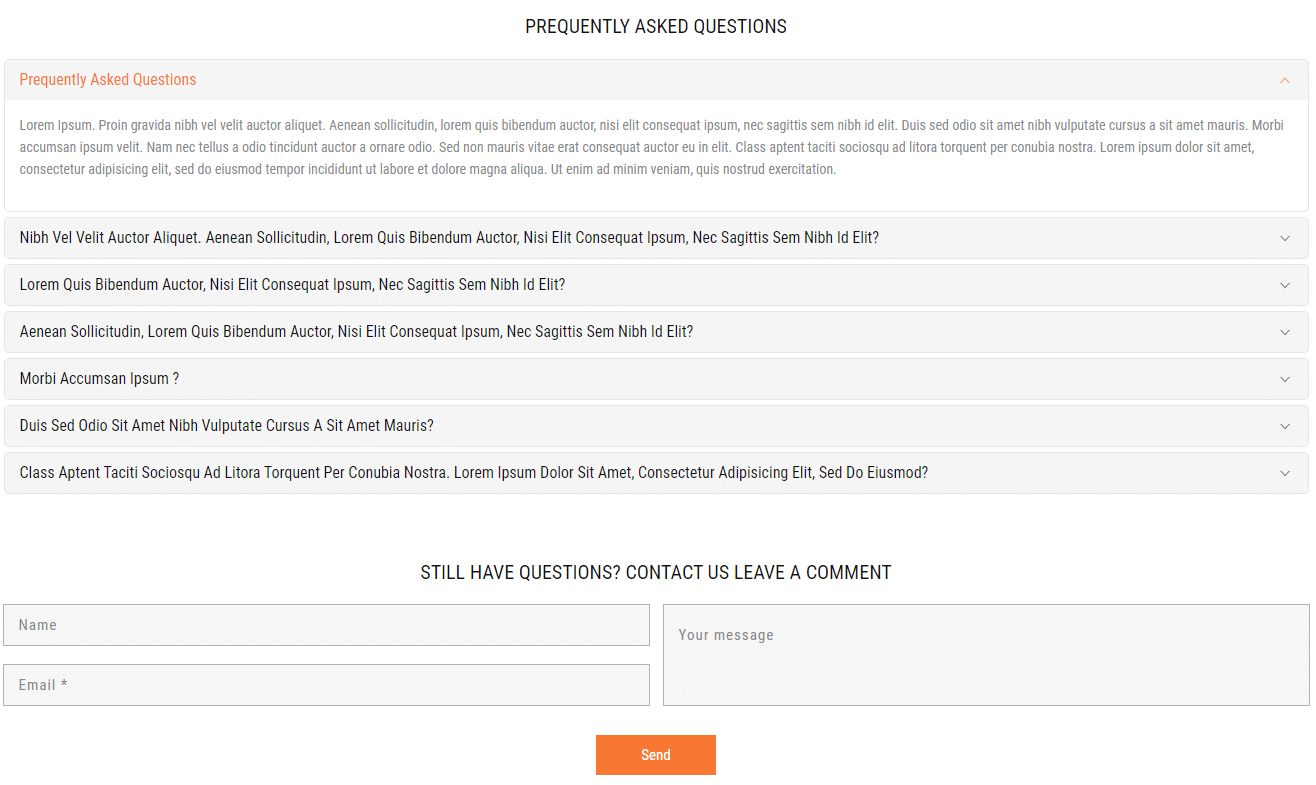Click the 'Morbi Accumsan Ipsum ?' question
The image size is (1316, 785).
99,379
